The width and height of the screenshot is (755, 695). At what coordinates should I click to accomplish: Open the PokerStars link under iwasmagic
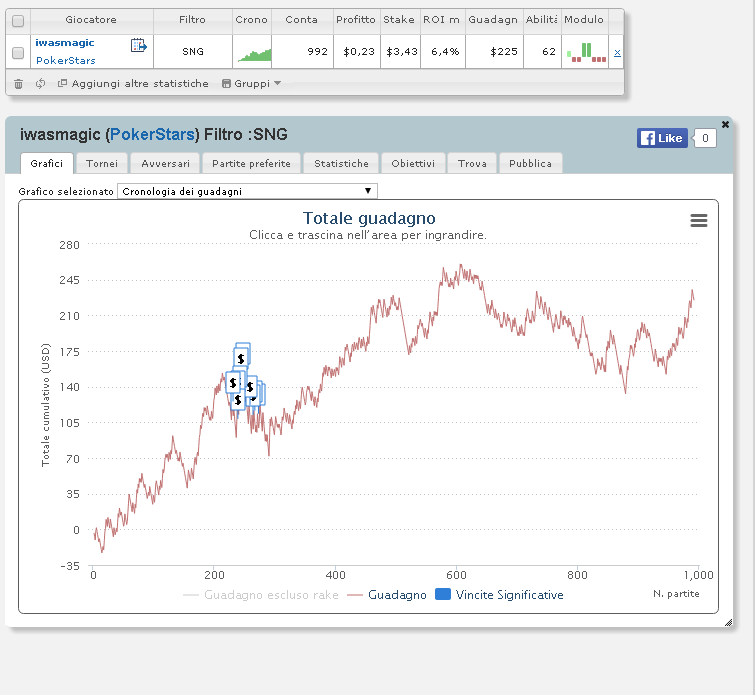[x=65, y=61]
